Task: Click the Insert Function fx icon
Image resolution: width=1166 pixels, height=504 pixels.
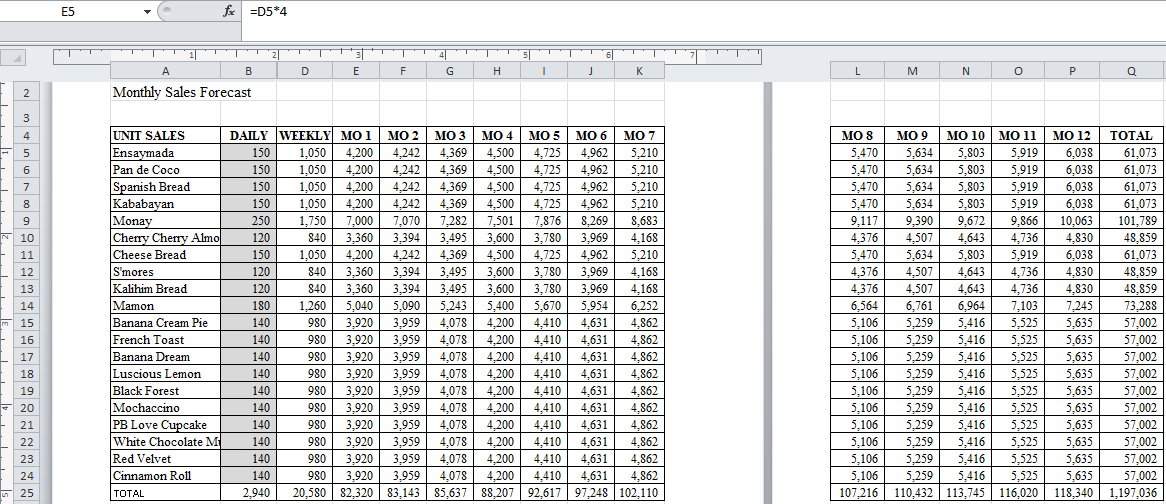Action: click(x=228, y=11)
